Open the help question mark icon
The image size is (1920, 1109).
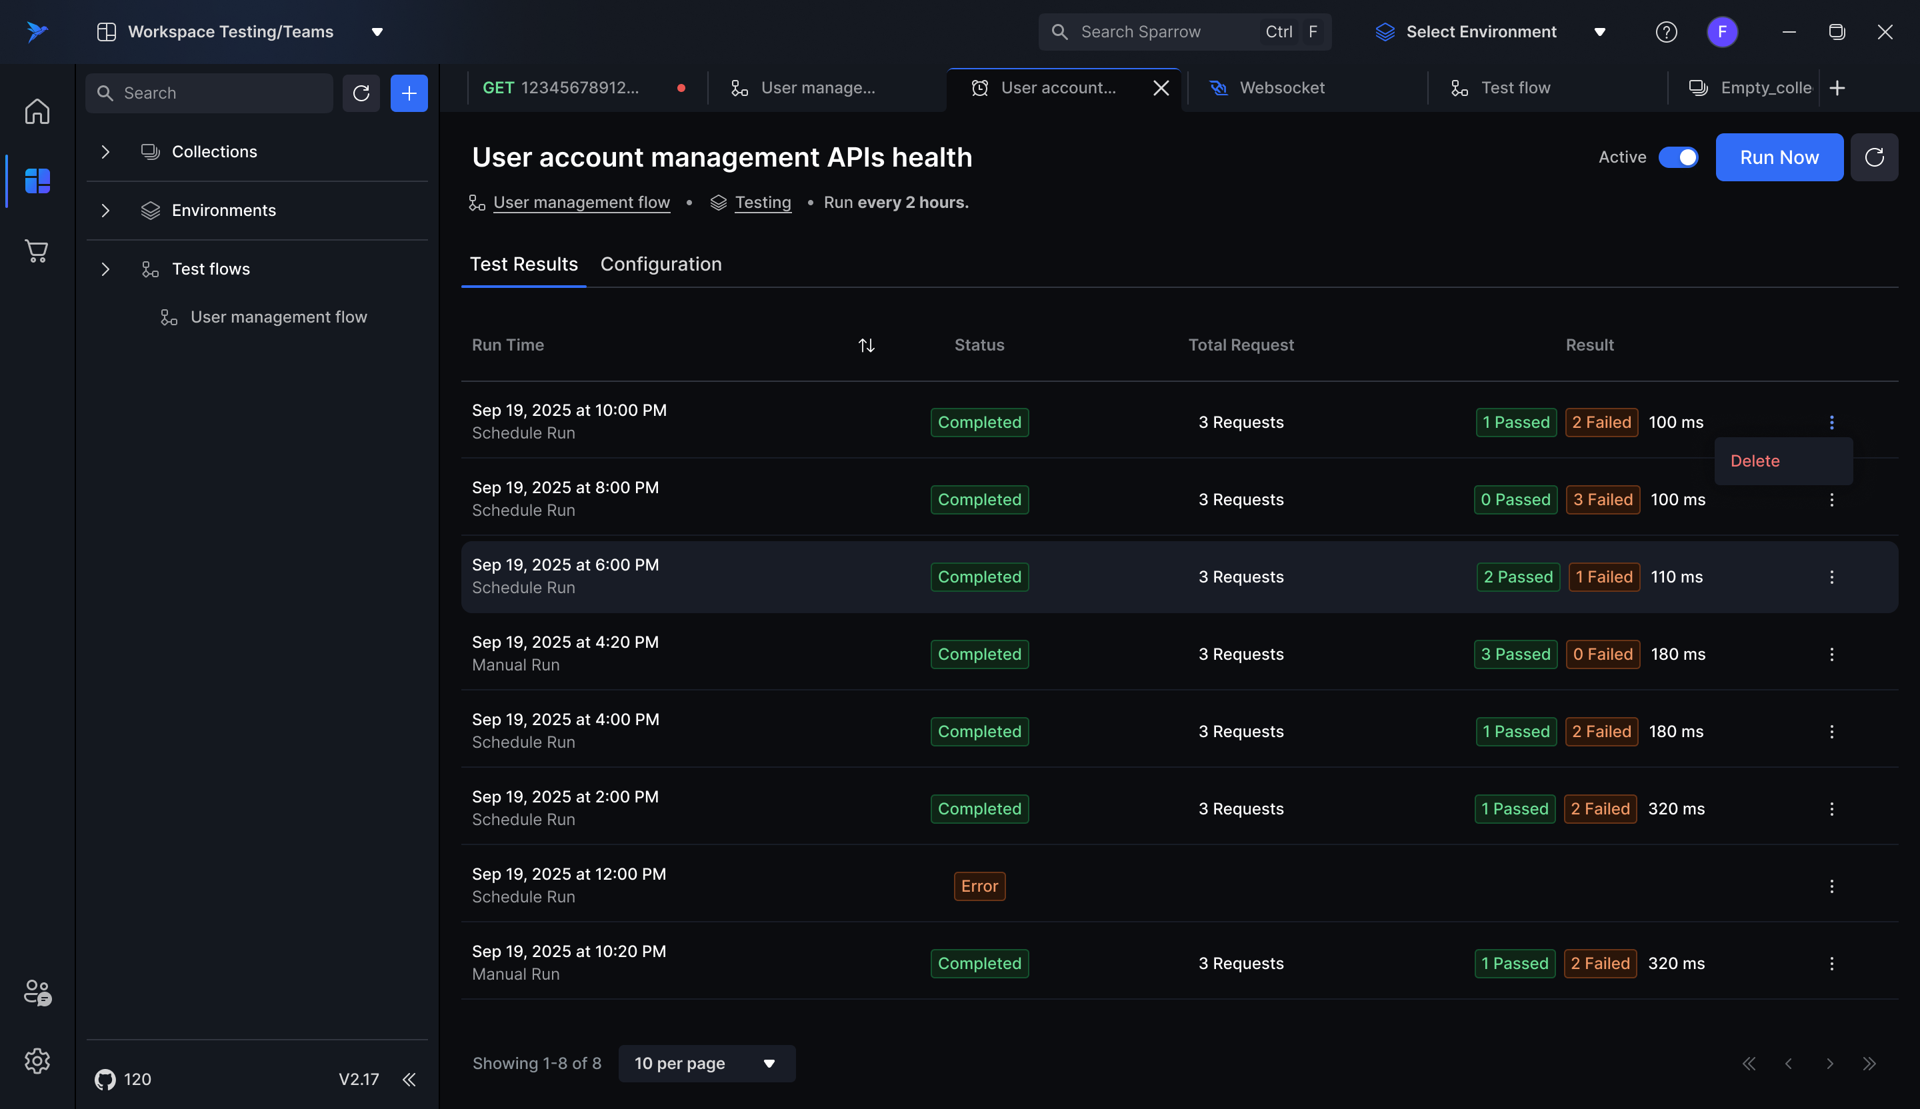[1666, 32]
